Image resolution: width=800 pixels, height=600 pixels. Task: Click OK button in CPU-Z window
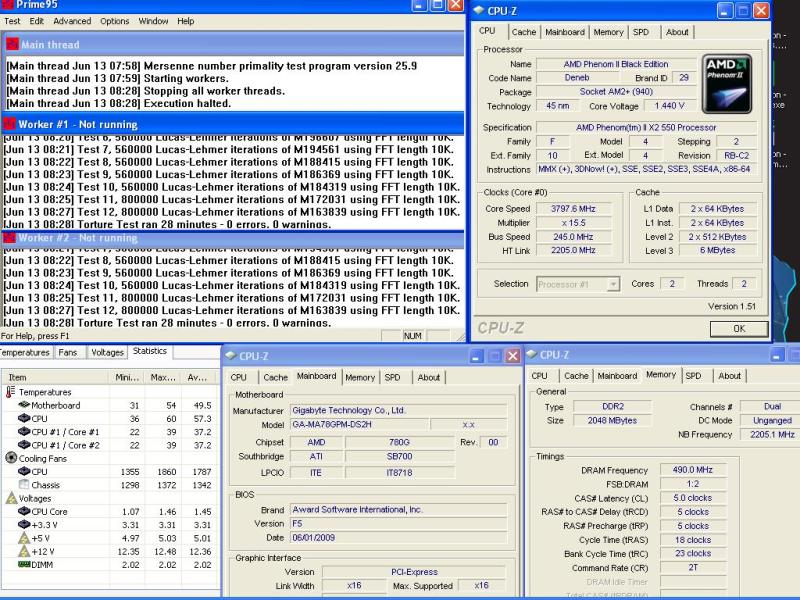(739, 329)
